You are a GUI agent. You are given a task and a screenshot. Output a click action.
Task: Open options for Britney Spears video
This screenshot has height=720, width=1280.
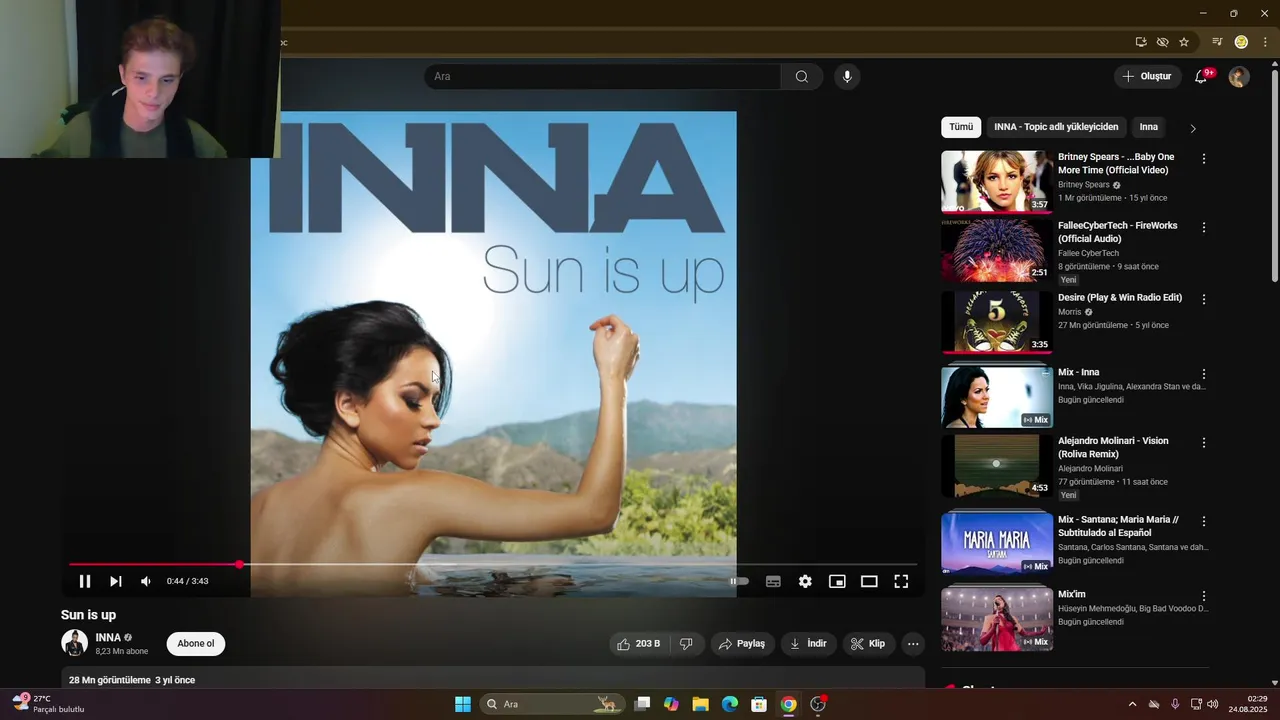click(1204, 159)
